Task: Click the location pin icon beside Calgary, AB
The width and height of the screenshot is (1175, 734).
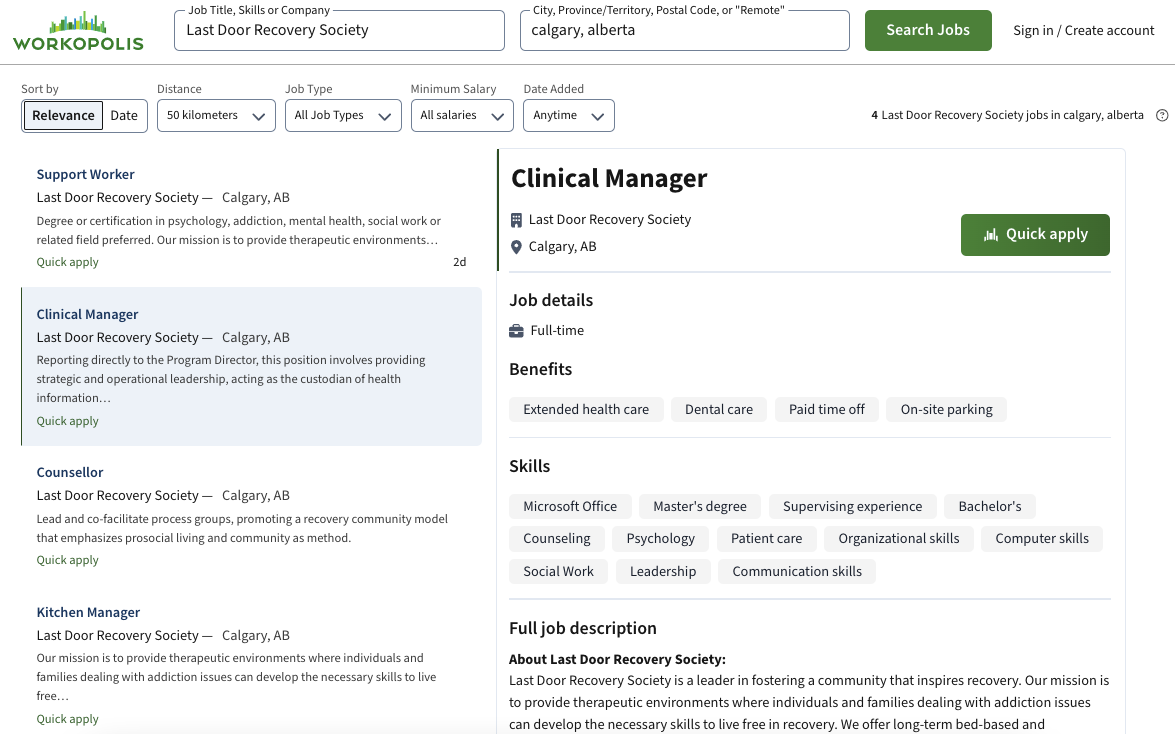Action: (516, 246)
